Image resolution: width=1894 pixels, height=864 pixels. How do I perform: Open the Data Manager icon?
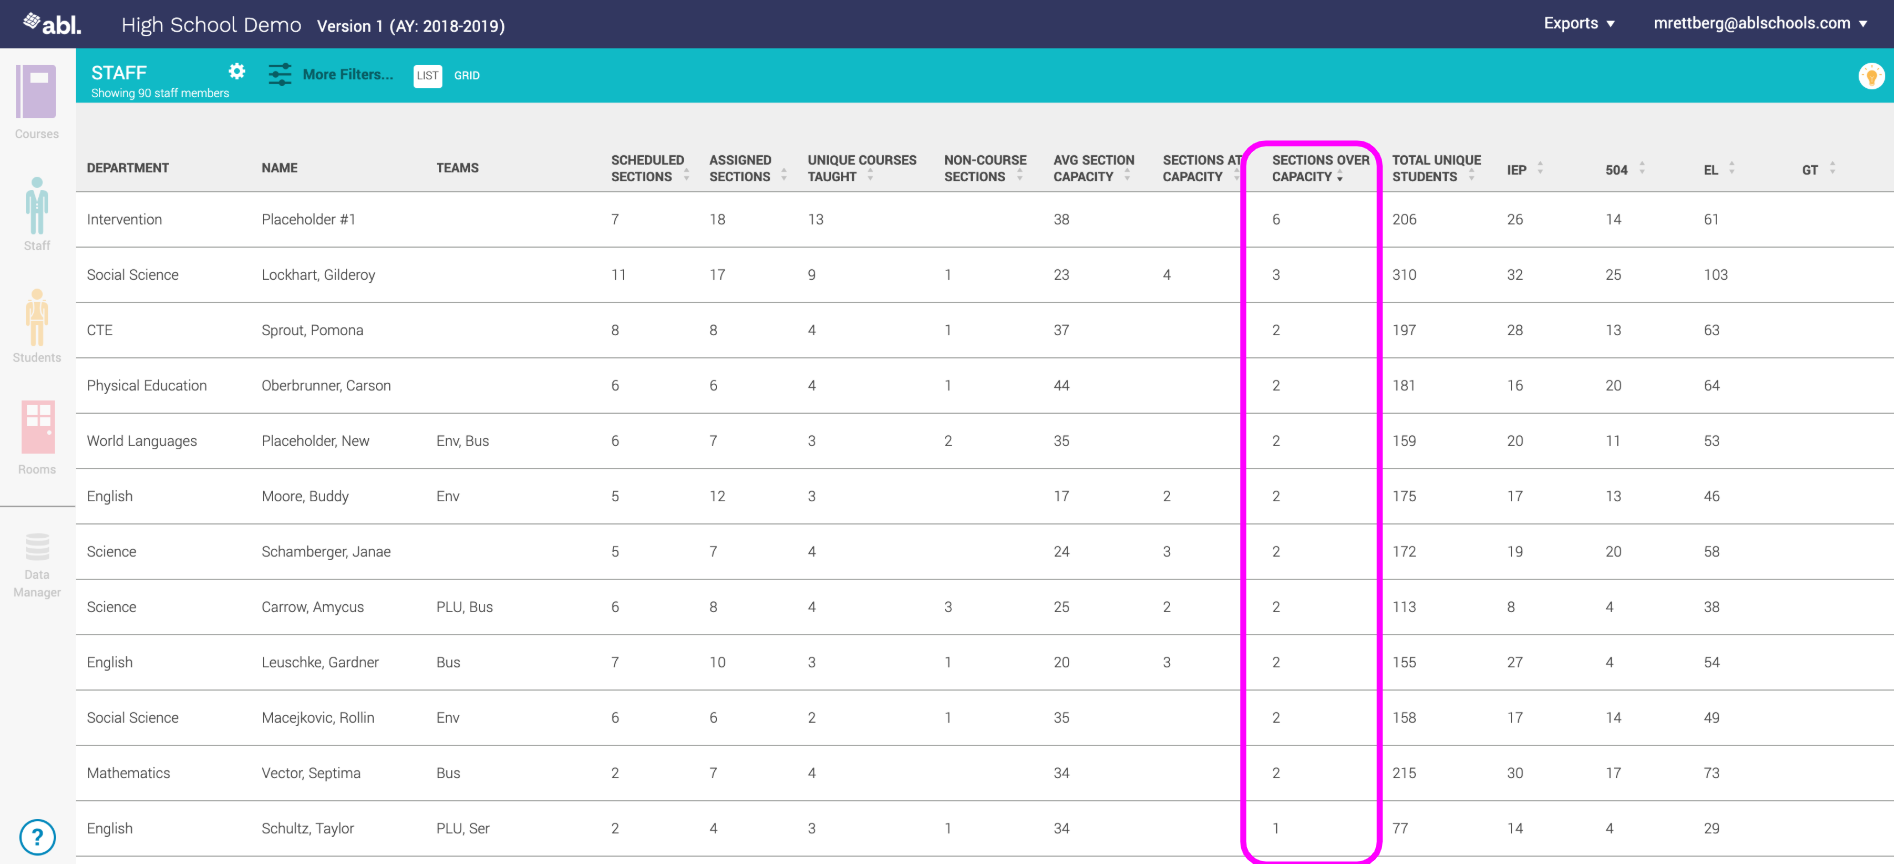point(37,547)
